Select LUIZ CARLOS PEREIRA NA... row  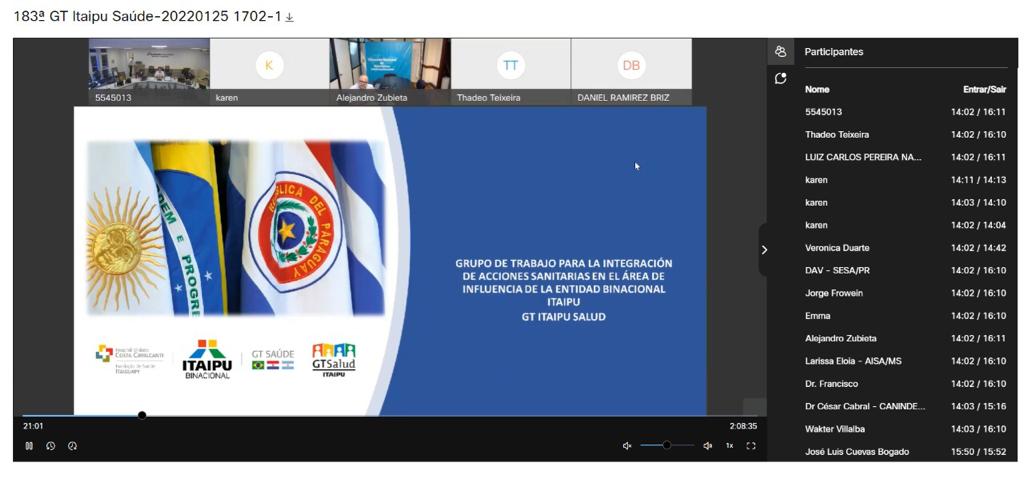tap(905, 157)
